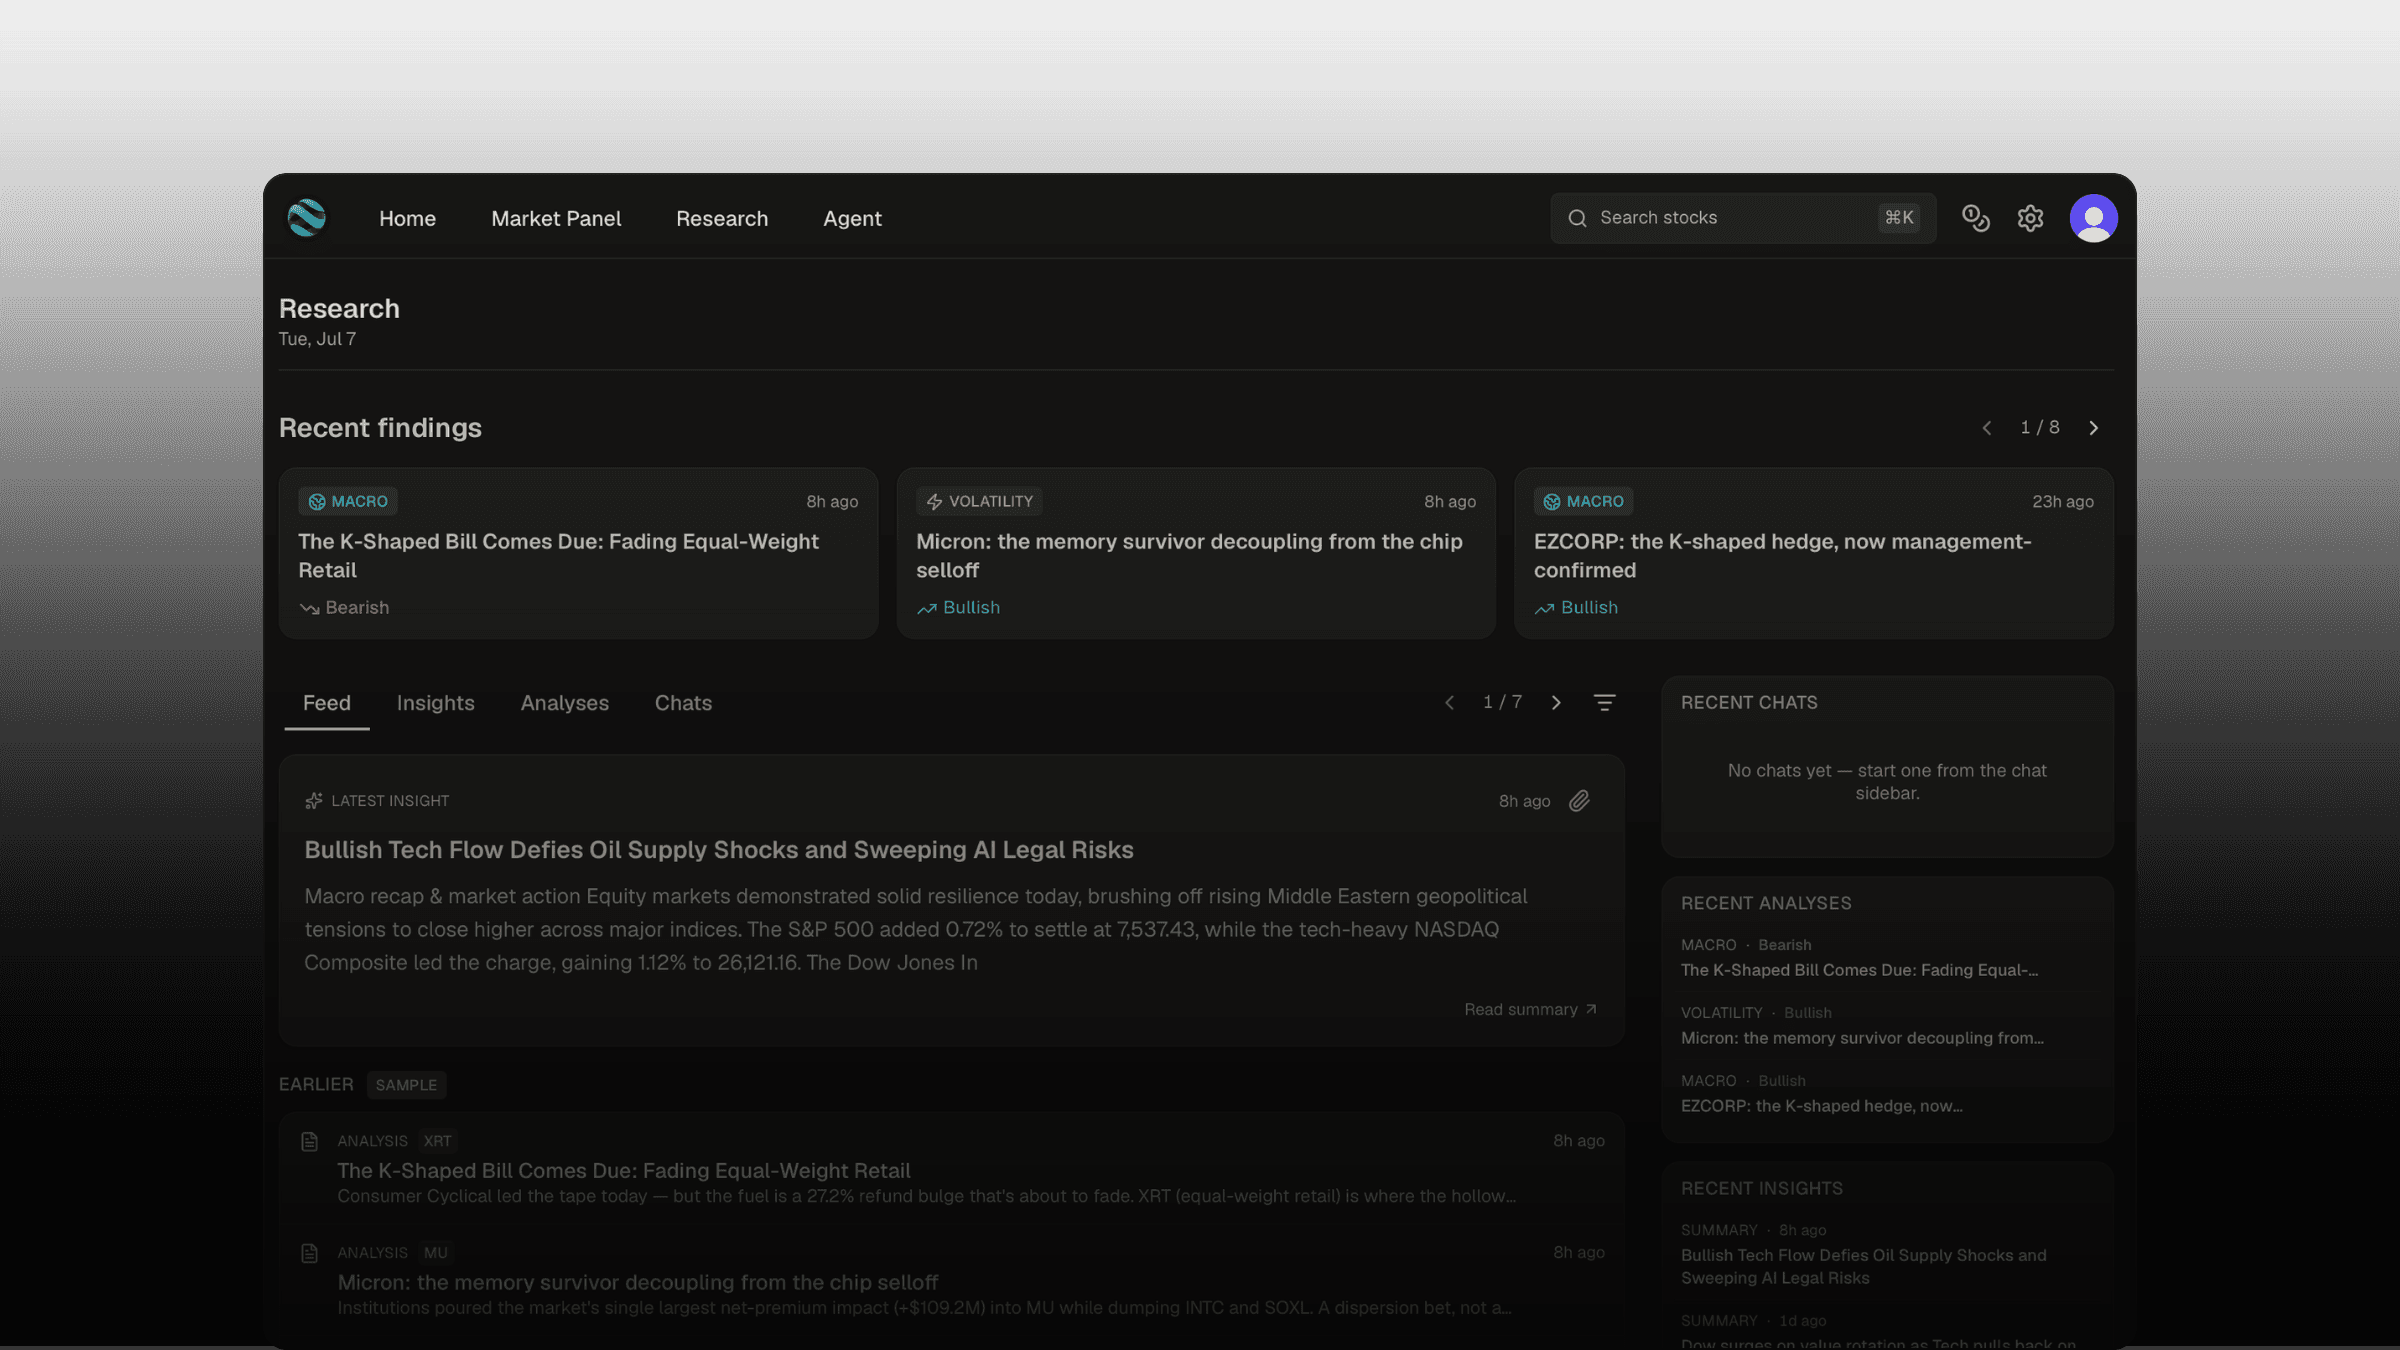Click the VOLATILITY tag on Micron card
This screenshot has height=1350, width=2400.
[x=979, y=501]
